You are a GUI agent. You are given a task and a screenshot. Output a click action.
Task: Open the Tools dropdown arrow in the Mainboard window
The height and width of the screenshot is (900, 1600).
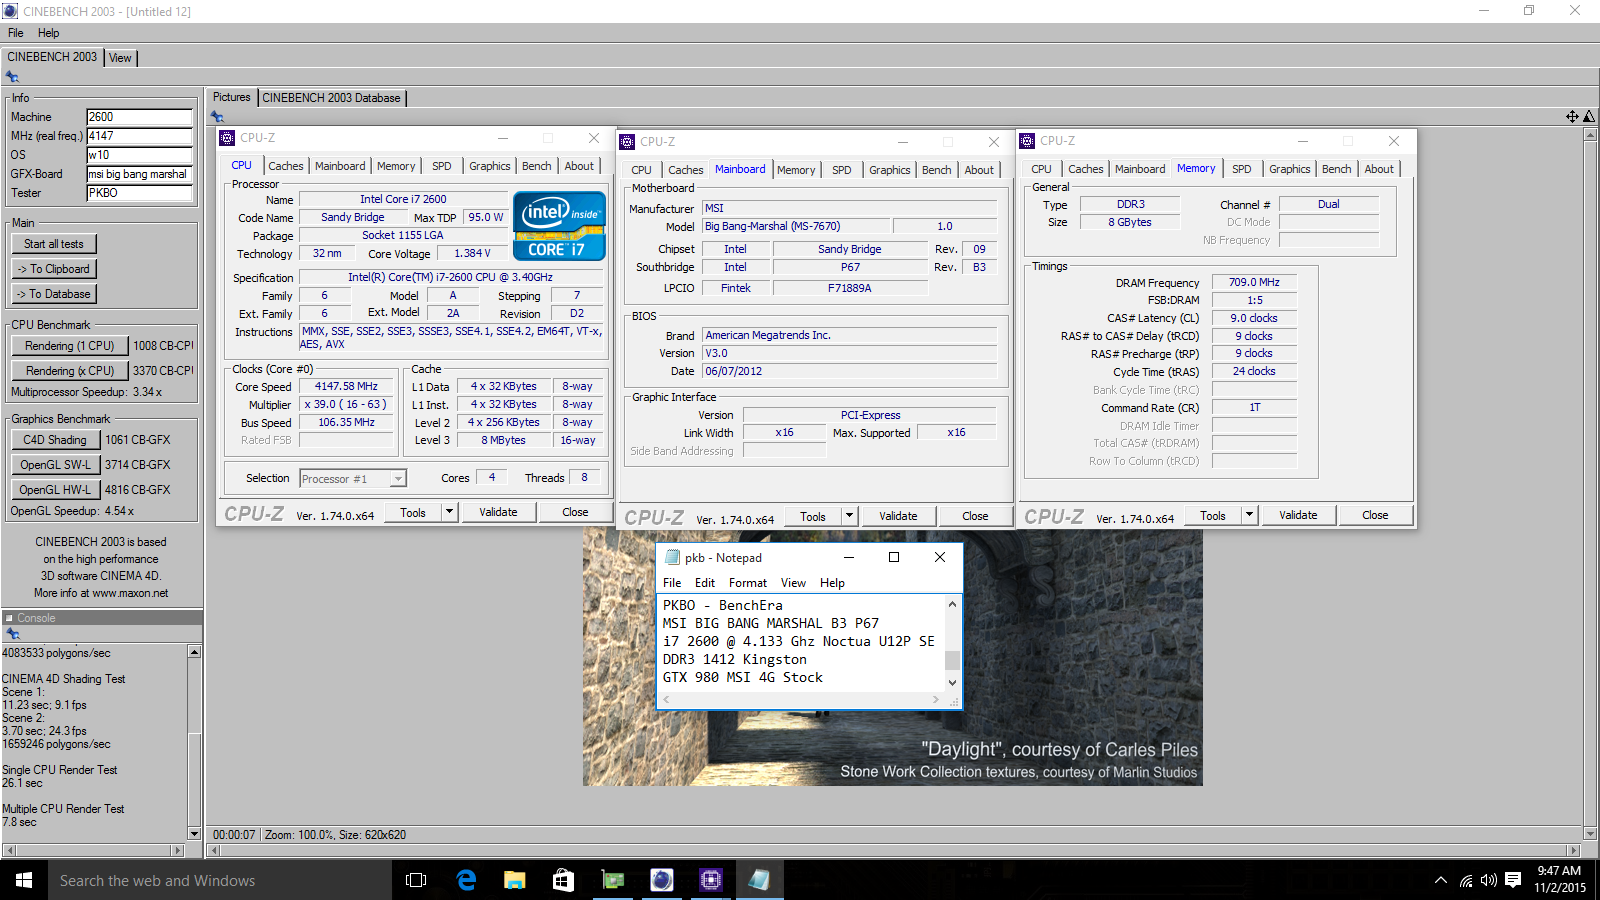849,516
